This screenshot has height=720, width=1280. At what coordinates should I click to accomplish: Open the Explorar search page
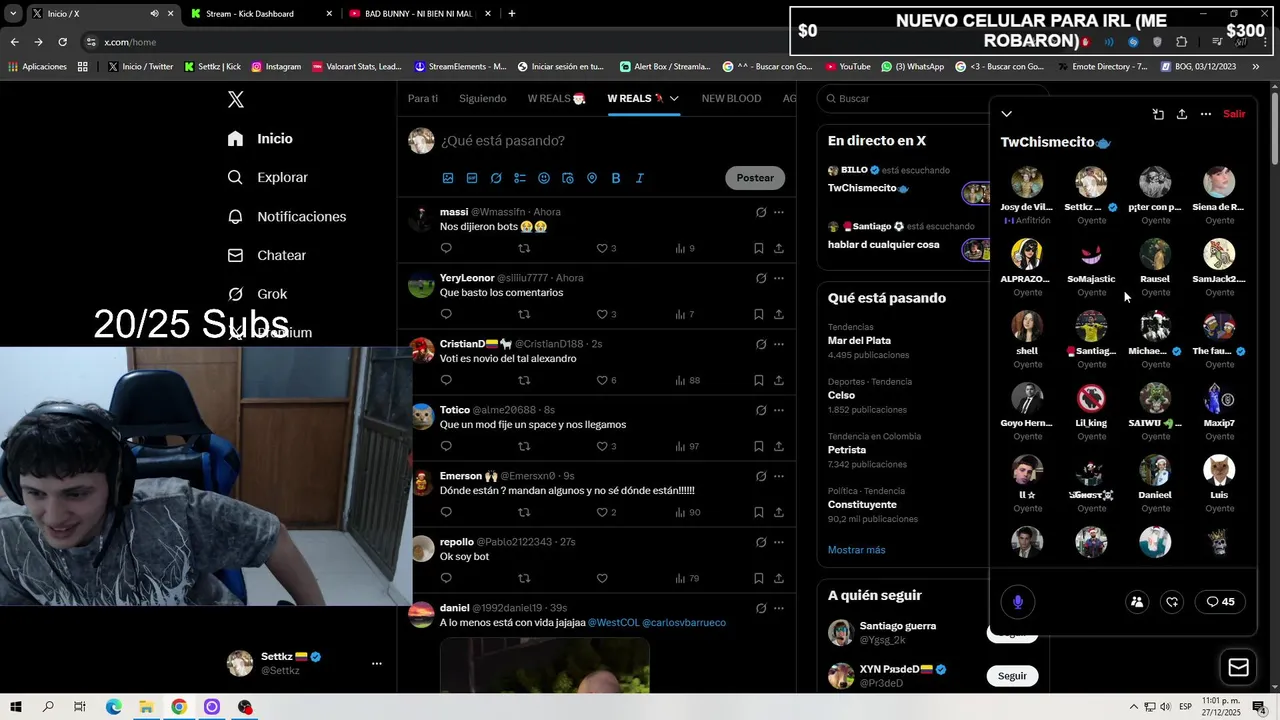click(x=267, y=177)
